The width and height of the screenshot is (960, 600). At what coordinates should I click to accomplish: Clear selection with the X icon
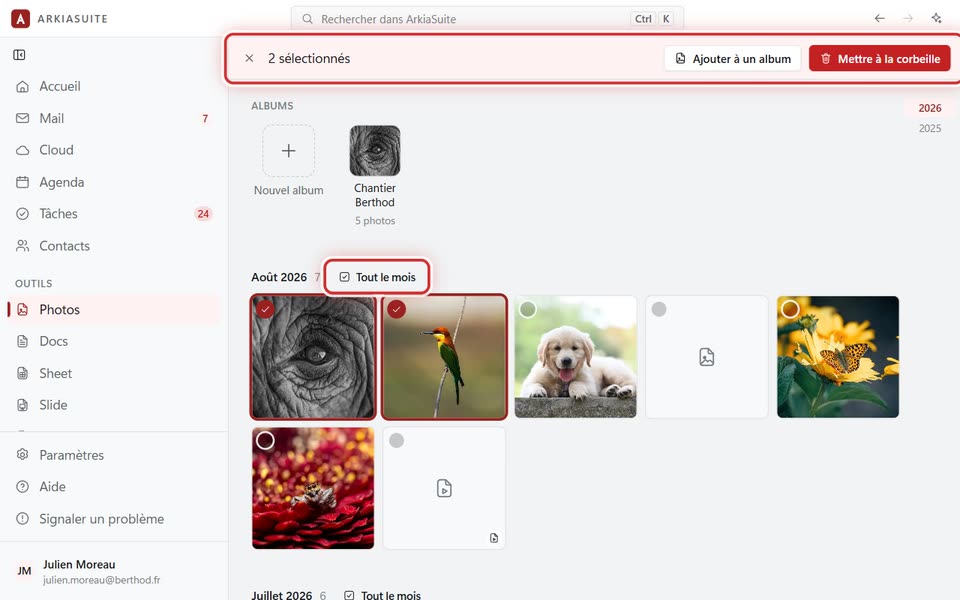[249, 58]
